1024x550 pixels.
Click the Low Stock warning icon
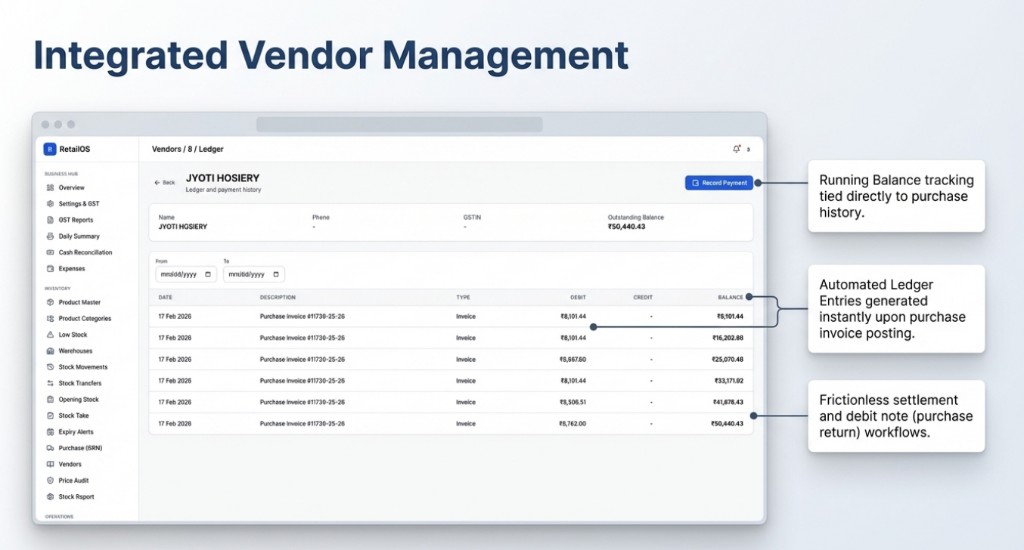50,334
